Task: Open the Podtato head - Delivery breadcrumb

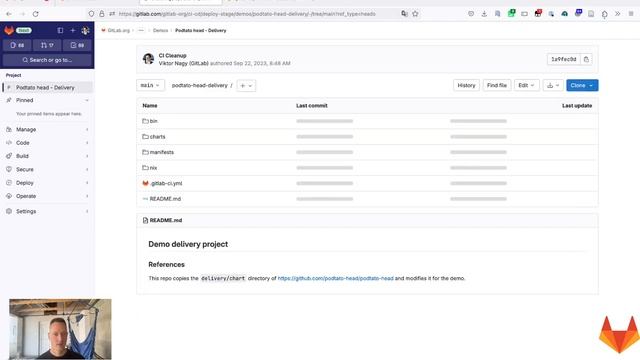Action: pos(200,31)
